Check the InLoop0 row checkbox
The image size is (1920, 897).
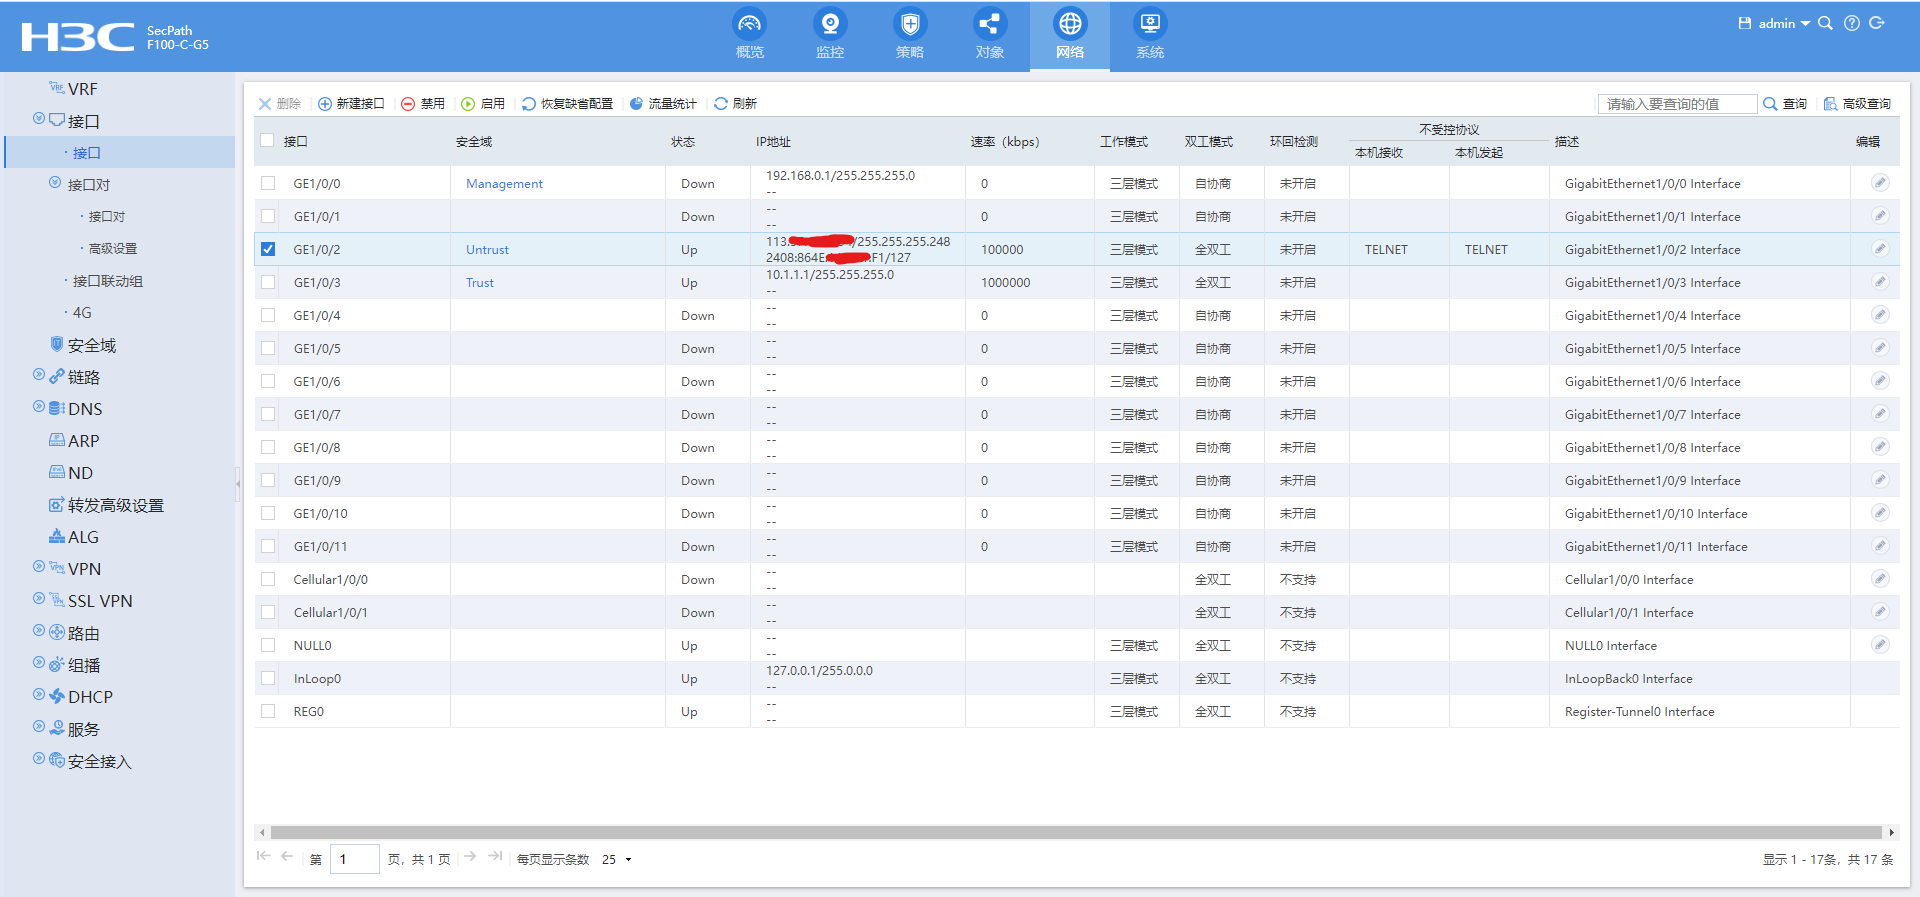[x=268, y=678]
